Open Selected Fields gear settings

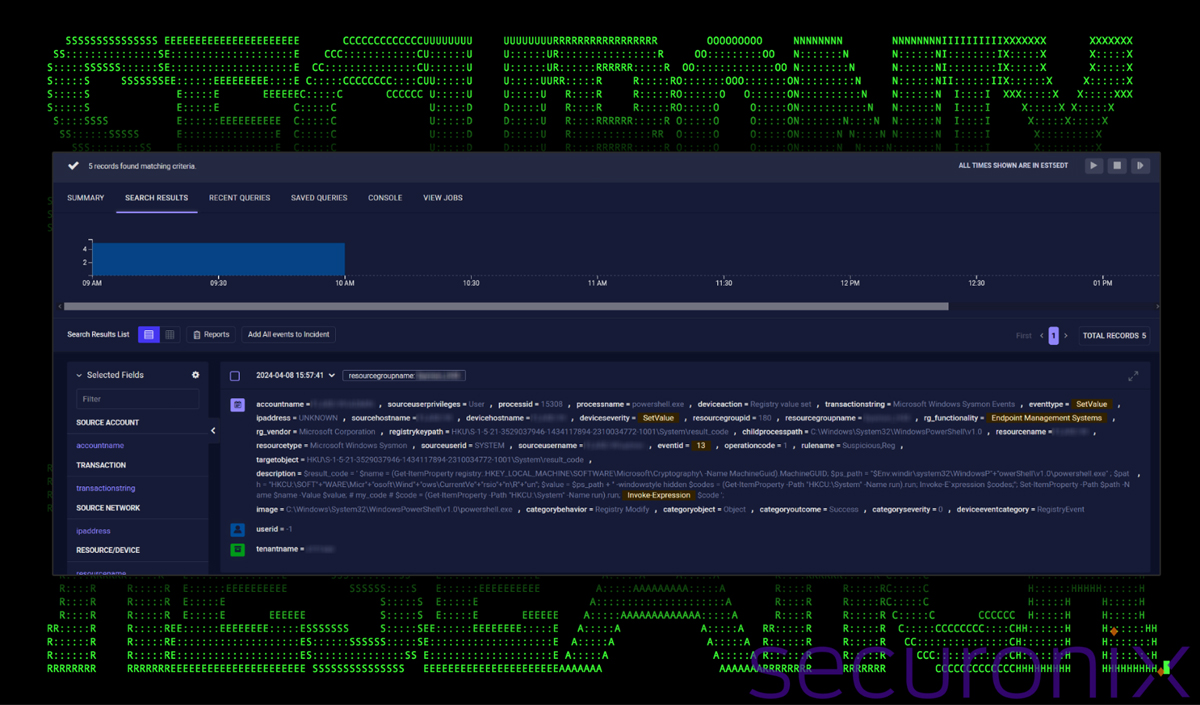(x=196, y=375)
